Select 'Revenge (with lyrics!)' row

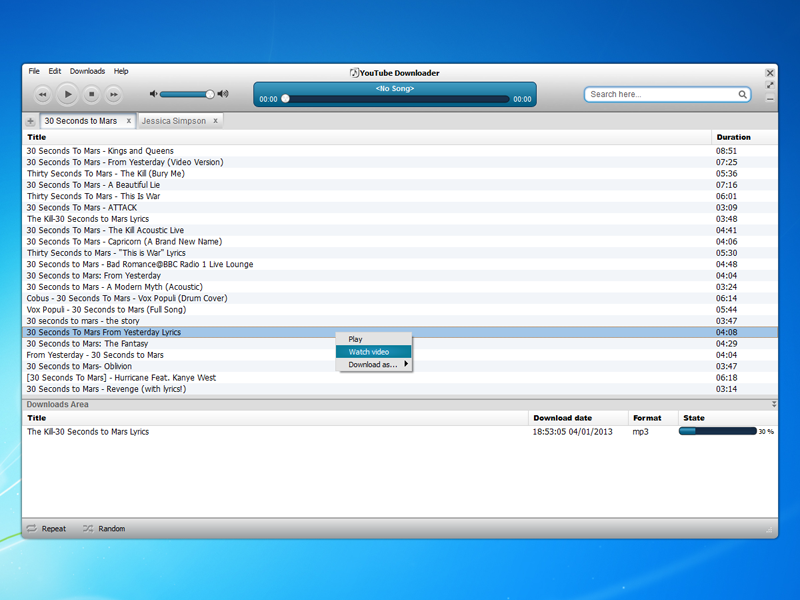400,389
